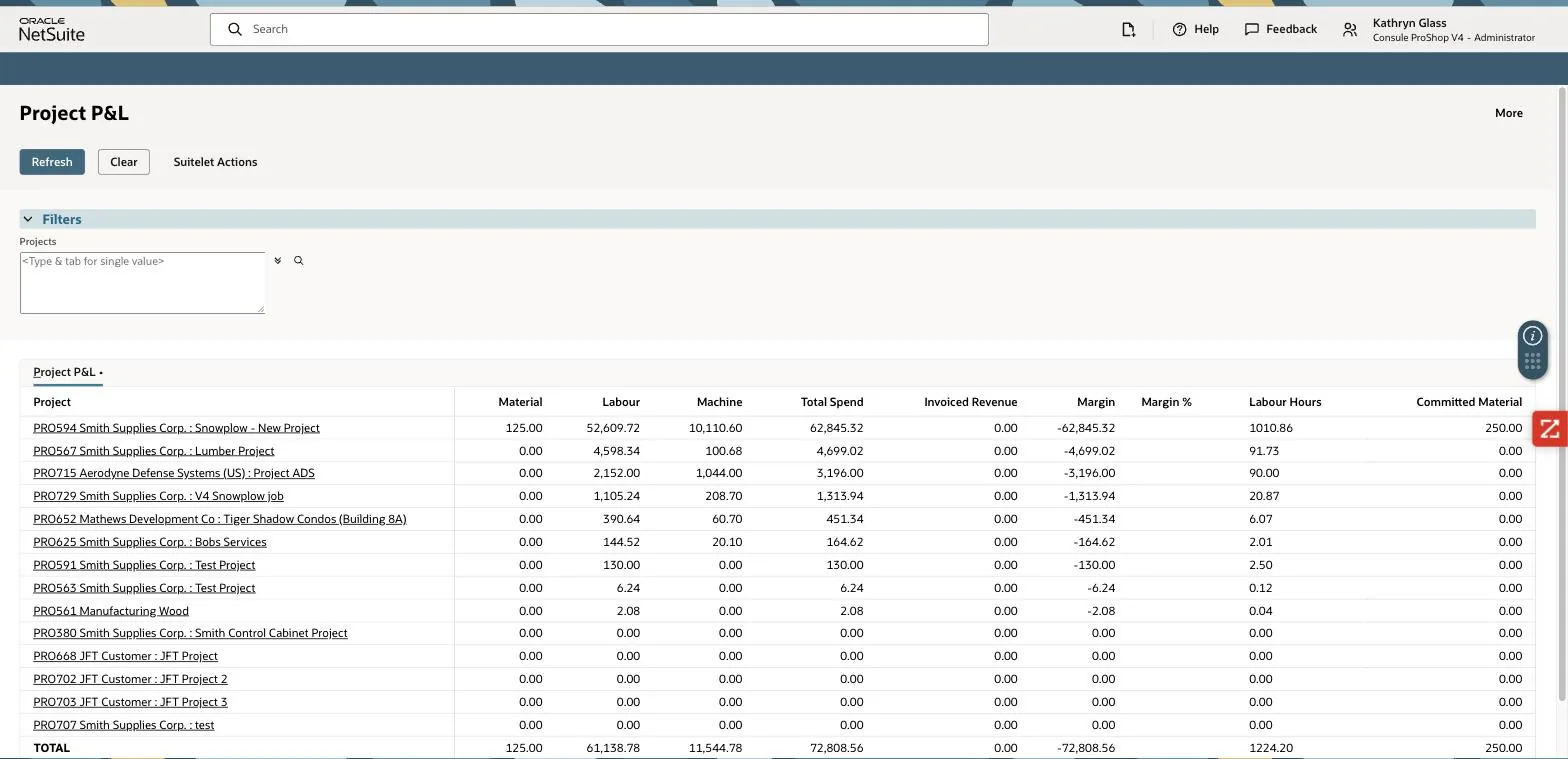Click the Feedback speech bubble icon
The width and height of the screenshot is (1568, 759).
pyautogui.click(x=1251, y=29)
